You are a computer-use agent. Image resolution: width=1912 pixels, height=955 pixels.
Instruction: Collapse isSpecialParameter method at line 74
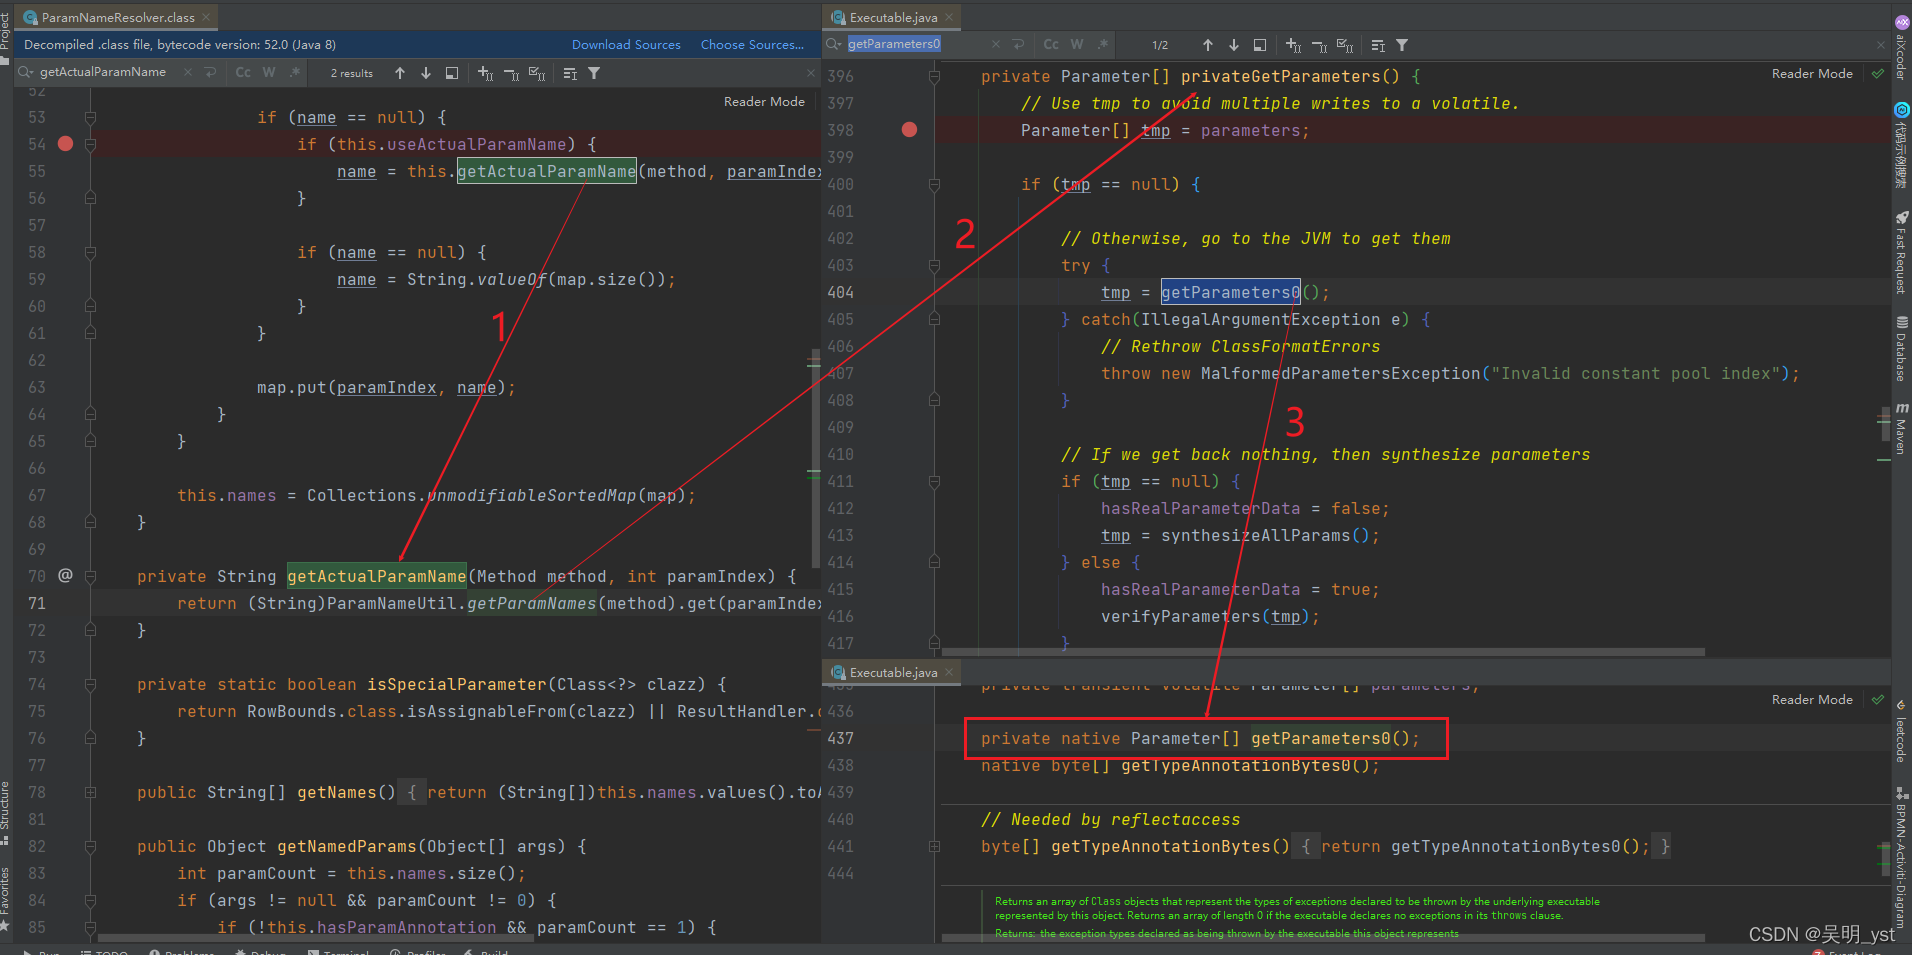coord(90,684)
